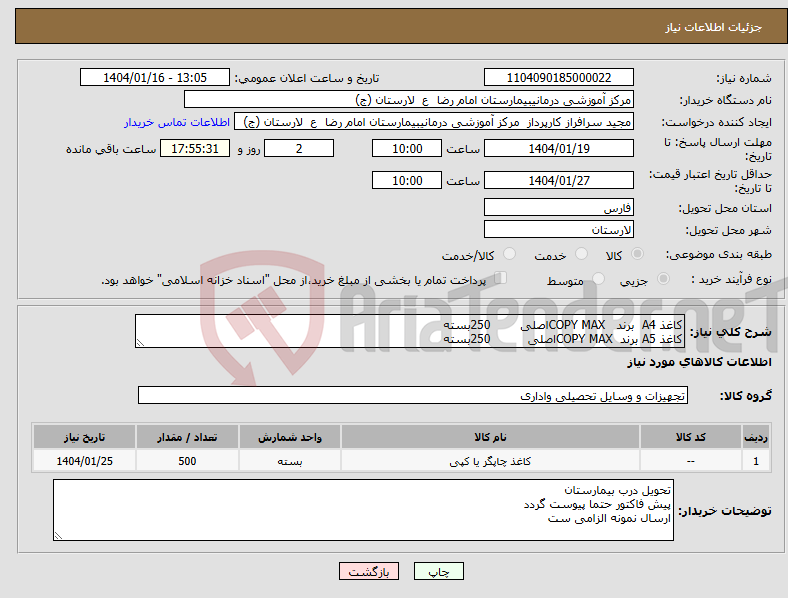The height and width of the screenshot is (598, 788).
Task: Click the ساعت باقی مانده label
Action: (x=111, y=149)
